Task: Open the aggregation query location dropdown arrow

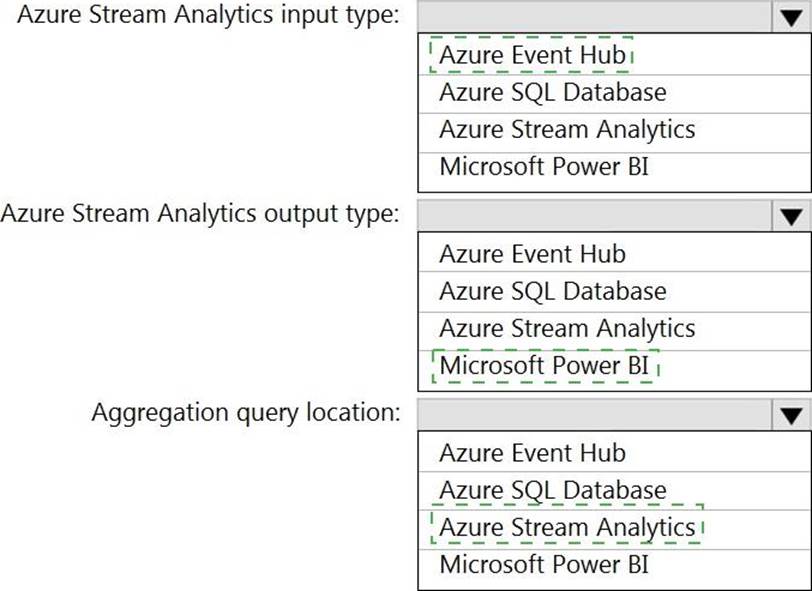Action: coord(792,415)
